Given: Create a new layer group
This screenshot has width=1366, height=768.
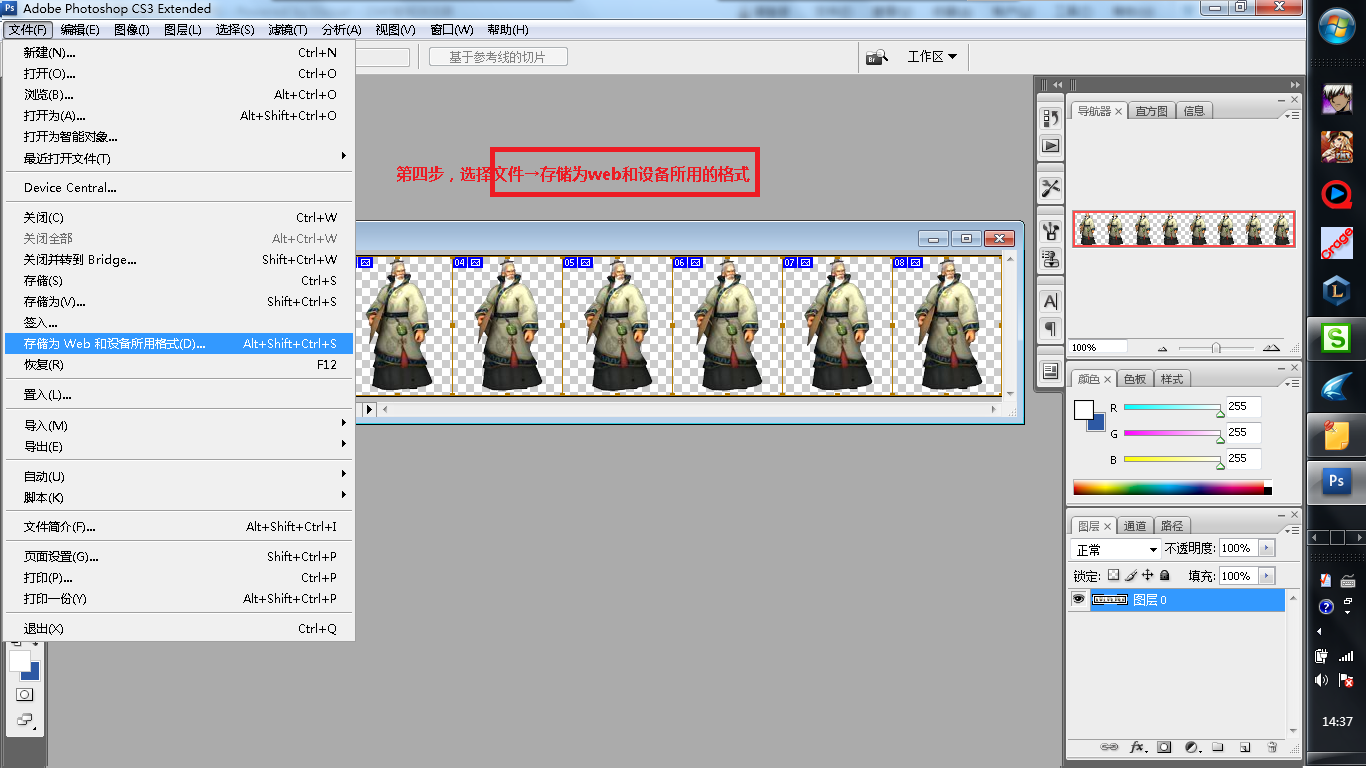Looking at the screenshot, I should (x=1218, y=747).
